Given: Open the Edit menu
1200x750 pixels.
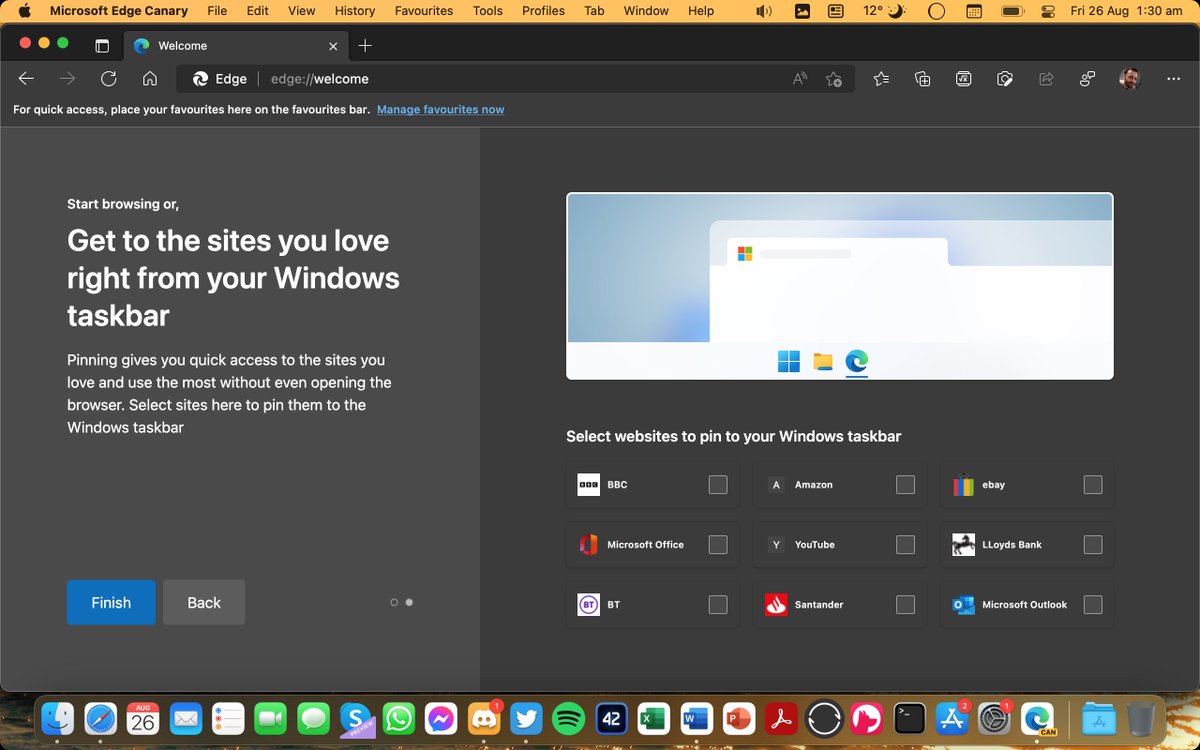Looking at the screenshot, I should point(258,11).
